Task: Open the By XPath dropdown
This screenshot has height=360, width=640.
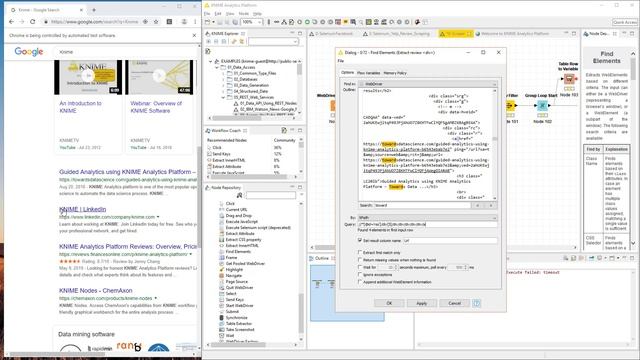Action: click(x=427, y=218)
